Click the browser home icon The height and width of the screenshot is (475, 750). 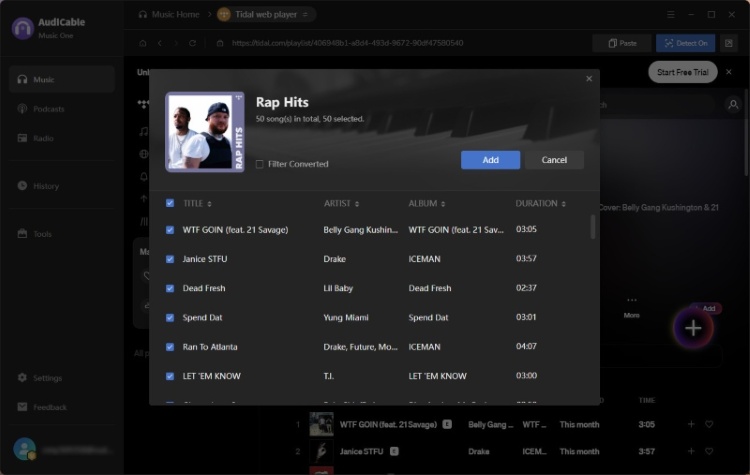143,43
